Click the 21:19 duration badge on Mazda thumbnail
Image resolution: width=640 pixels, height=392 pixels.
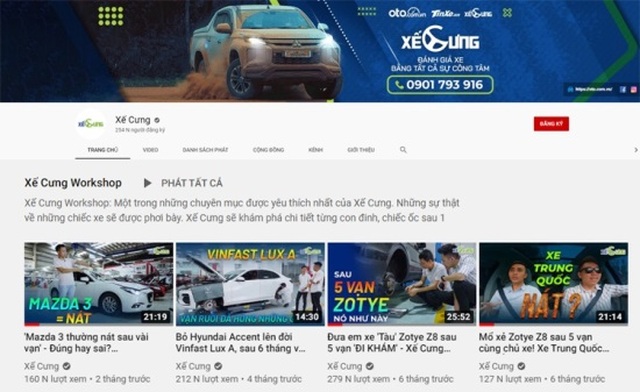pyautogui.click(x=155, y=317)
